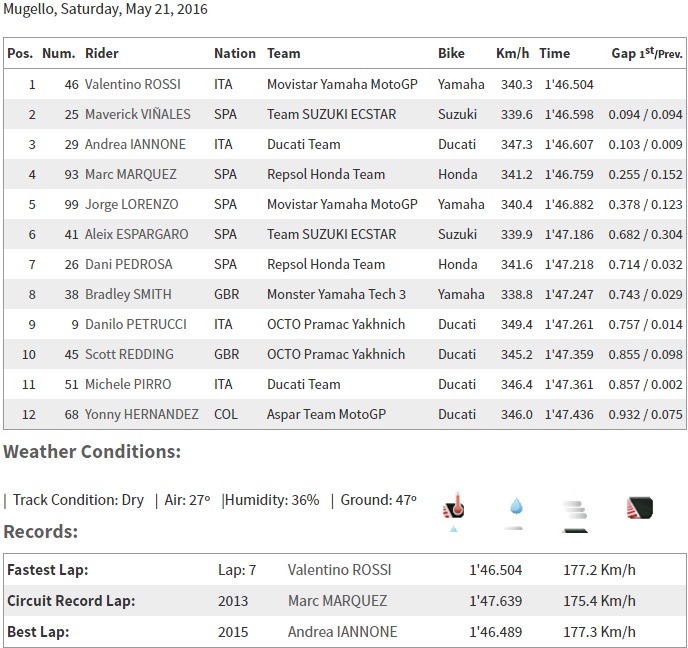Click the Circuit Record Lap label
Screen dimensions: 688x648
(x=71, y=601)
